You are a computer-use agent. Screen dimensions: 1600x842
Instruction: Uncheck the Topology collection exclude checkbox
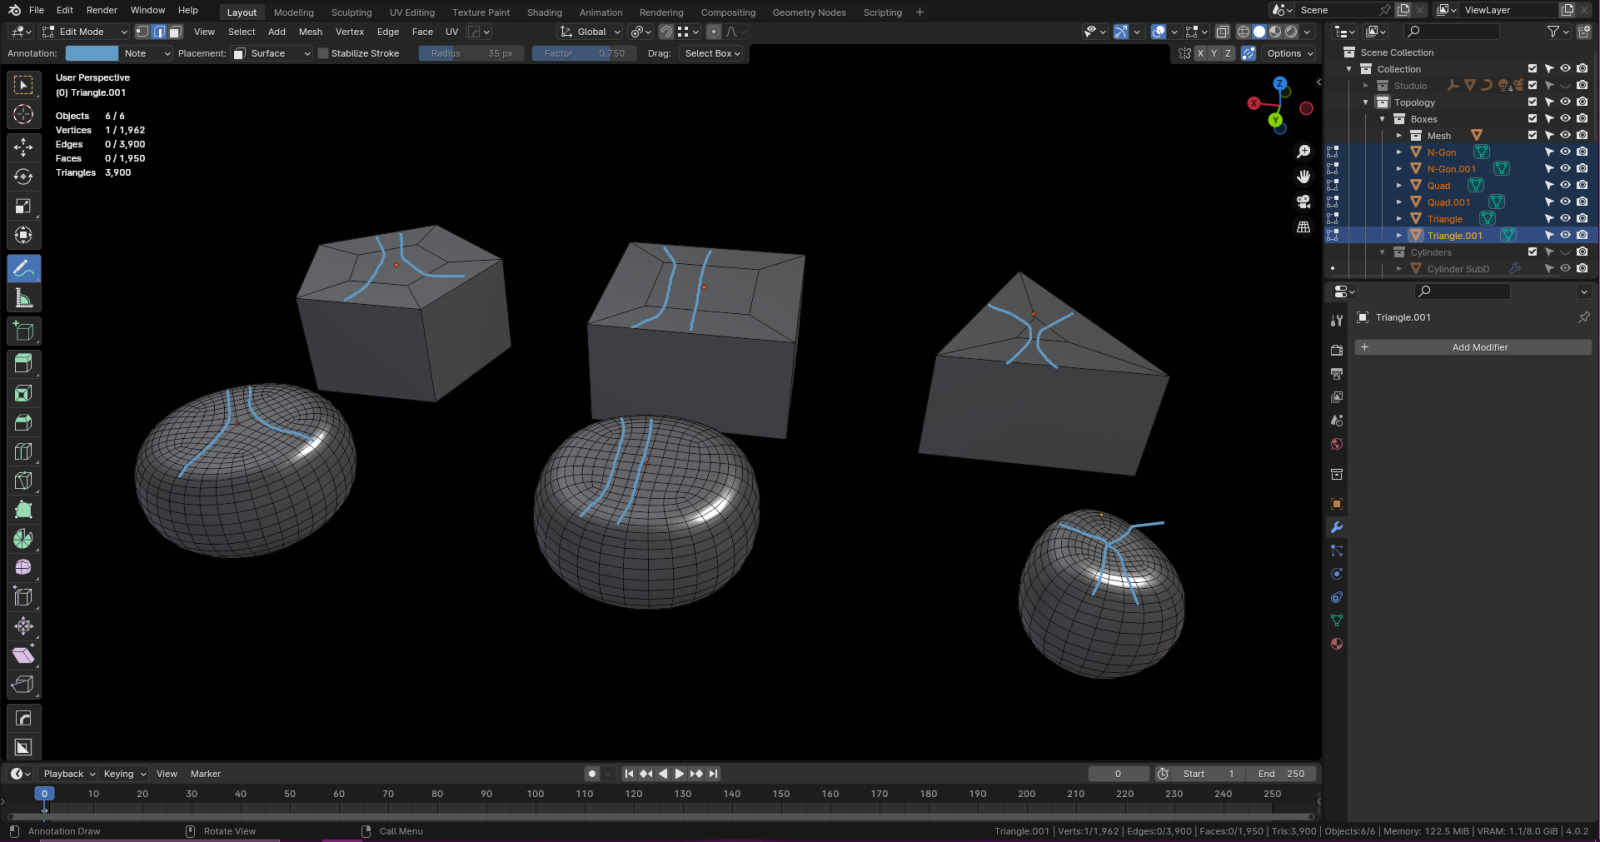click(x=1532, y=102)
